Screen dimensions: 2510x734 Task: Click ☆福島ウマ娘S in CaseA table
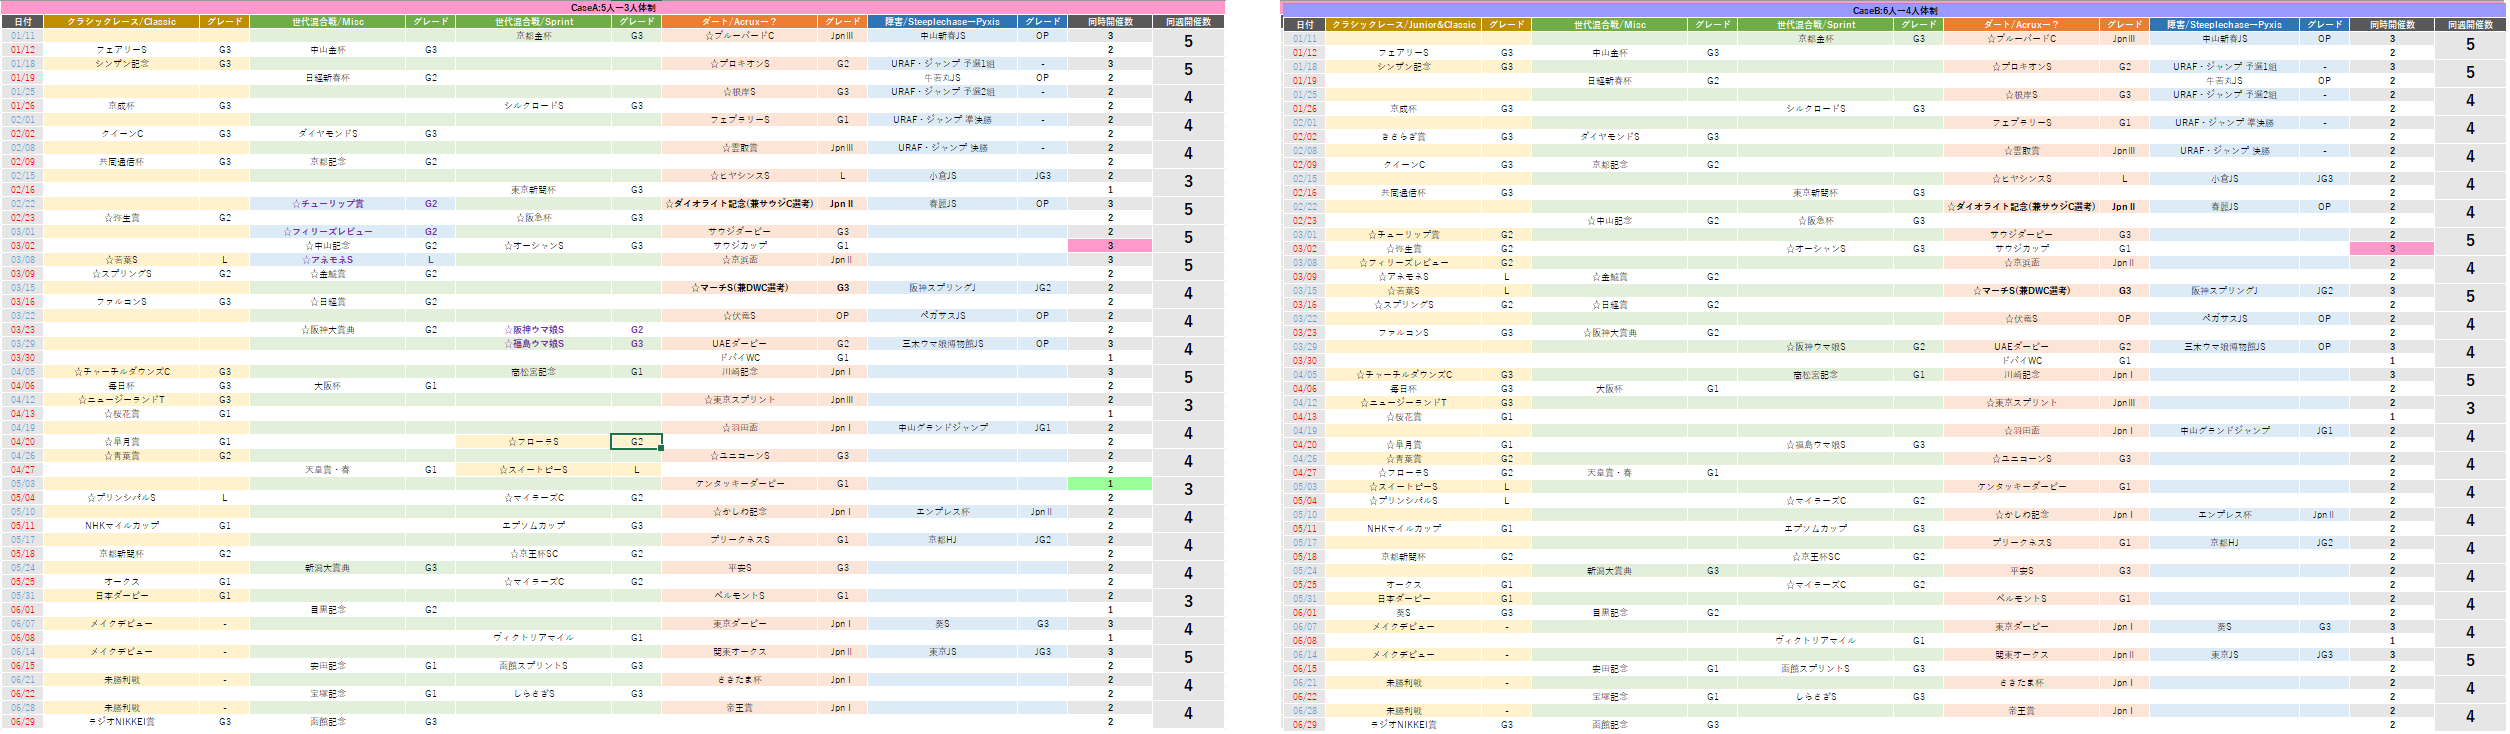click(534, 343)
